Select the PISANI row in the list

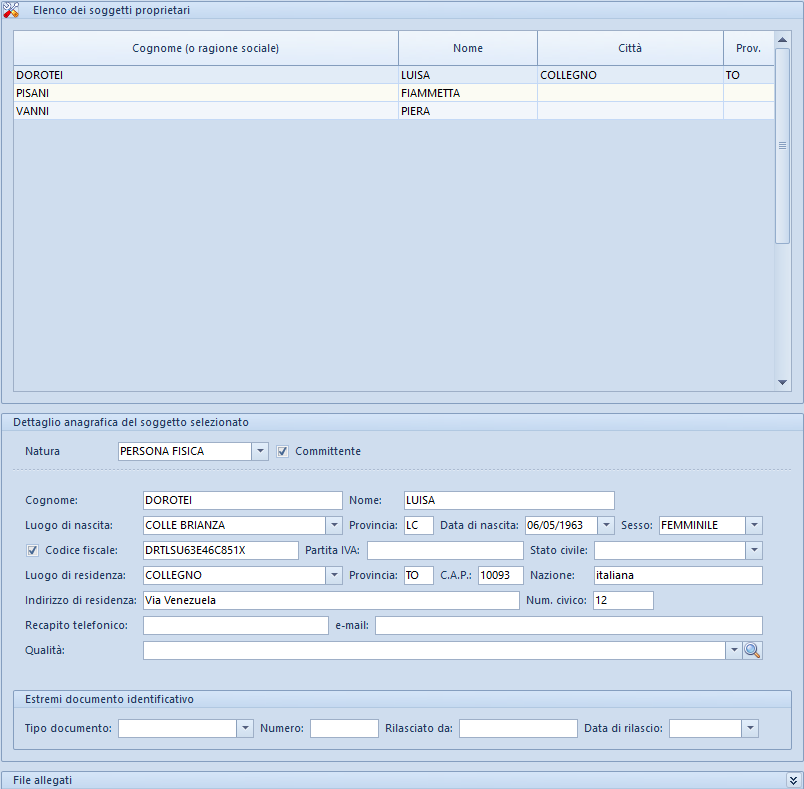click(x=394, y=93)
